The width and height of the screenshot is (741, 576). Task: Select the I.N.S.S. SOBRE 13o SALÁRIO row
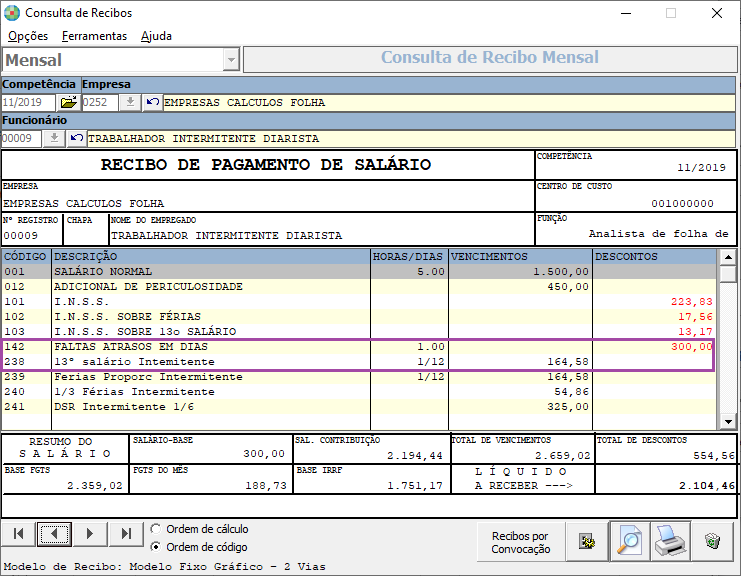click(359, 331)
